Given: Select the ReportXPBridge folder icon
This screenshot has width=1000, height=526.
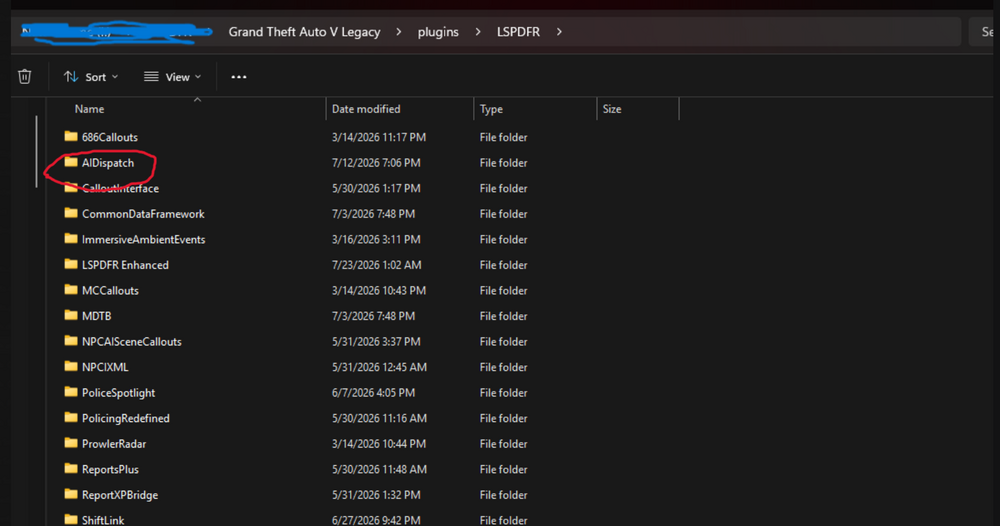Looking at the screenshot, I should tap(71, 493).
